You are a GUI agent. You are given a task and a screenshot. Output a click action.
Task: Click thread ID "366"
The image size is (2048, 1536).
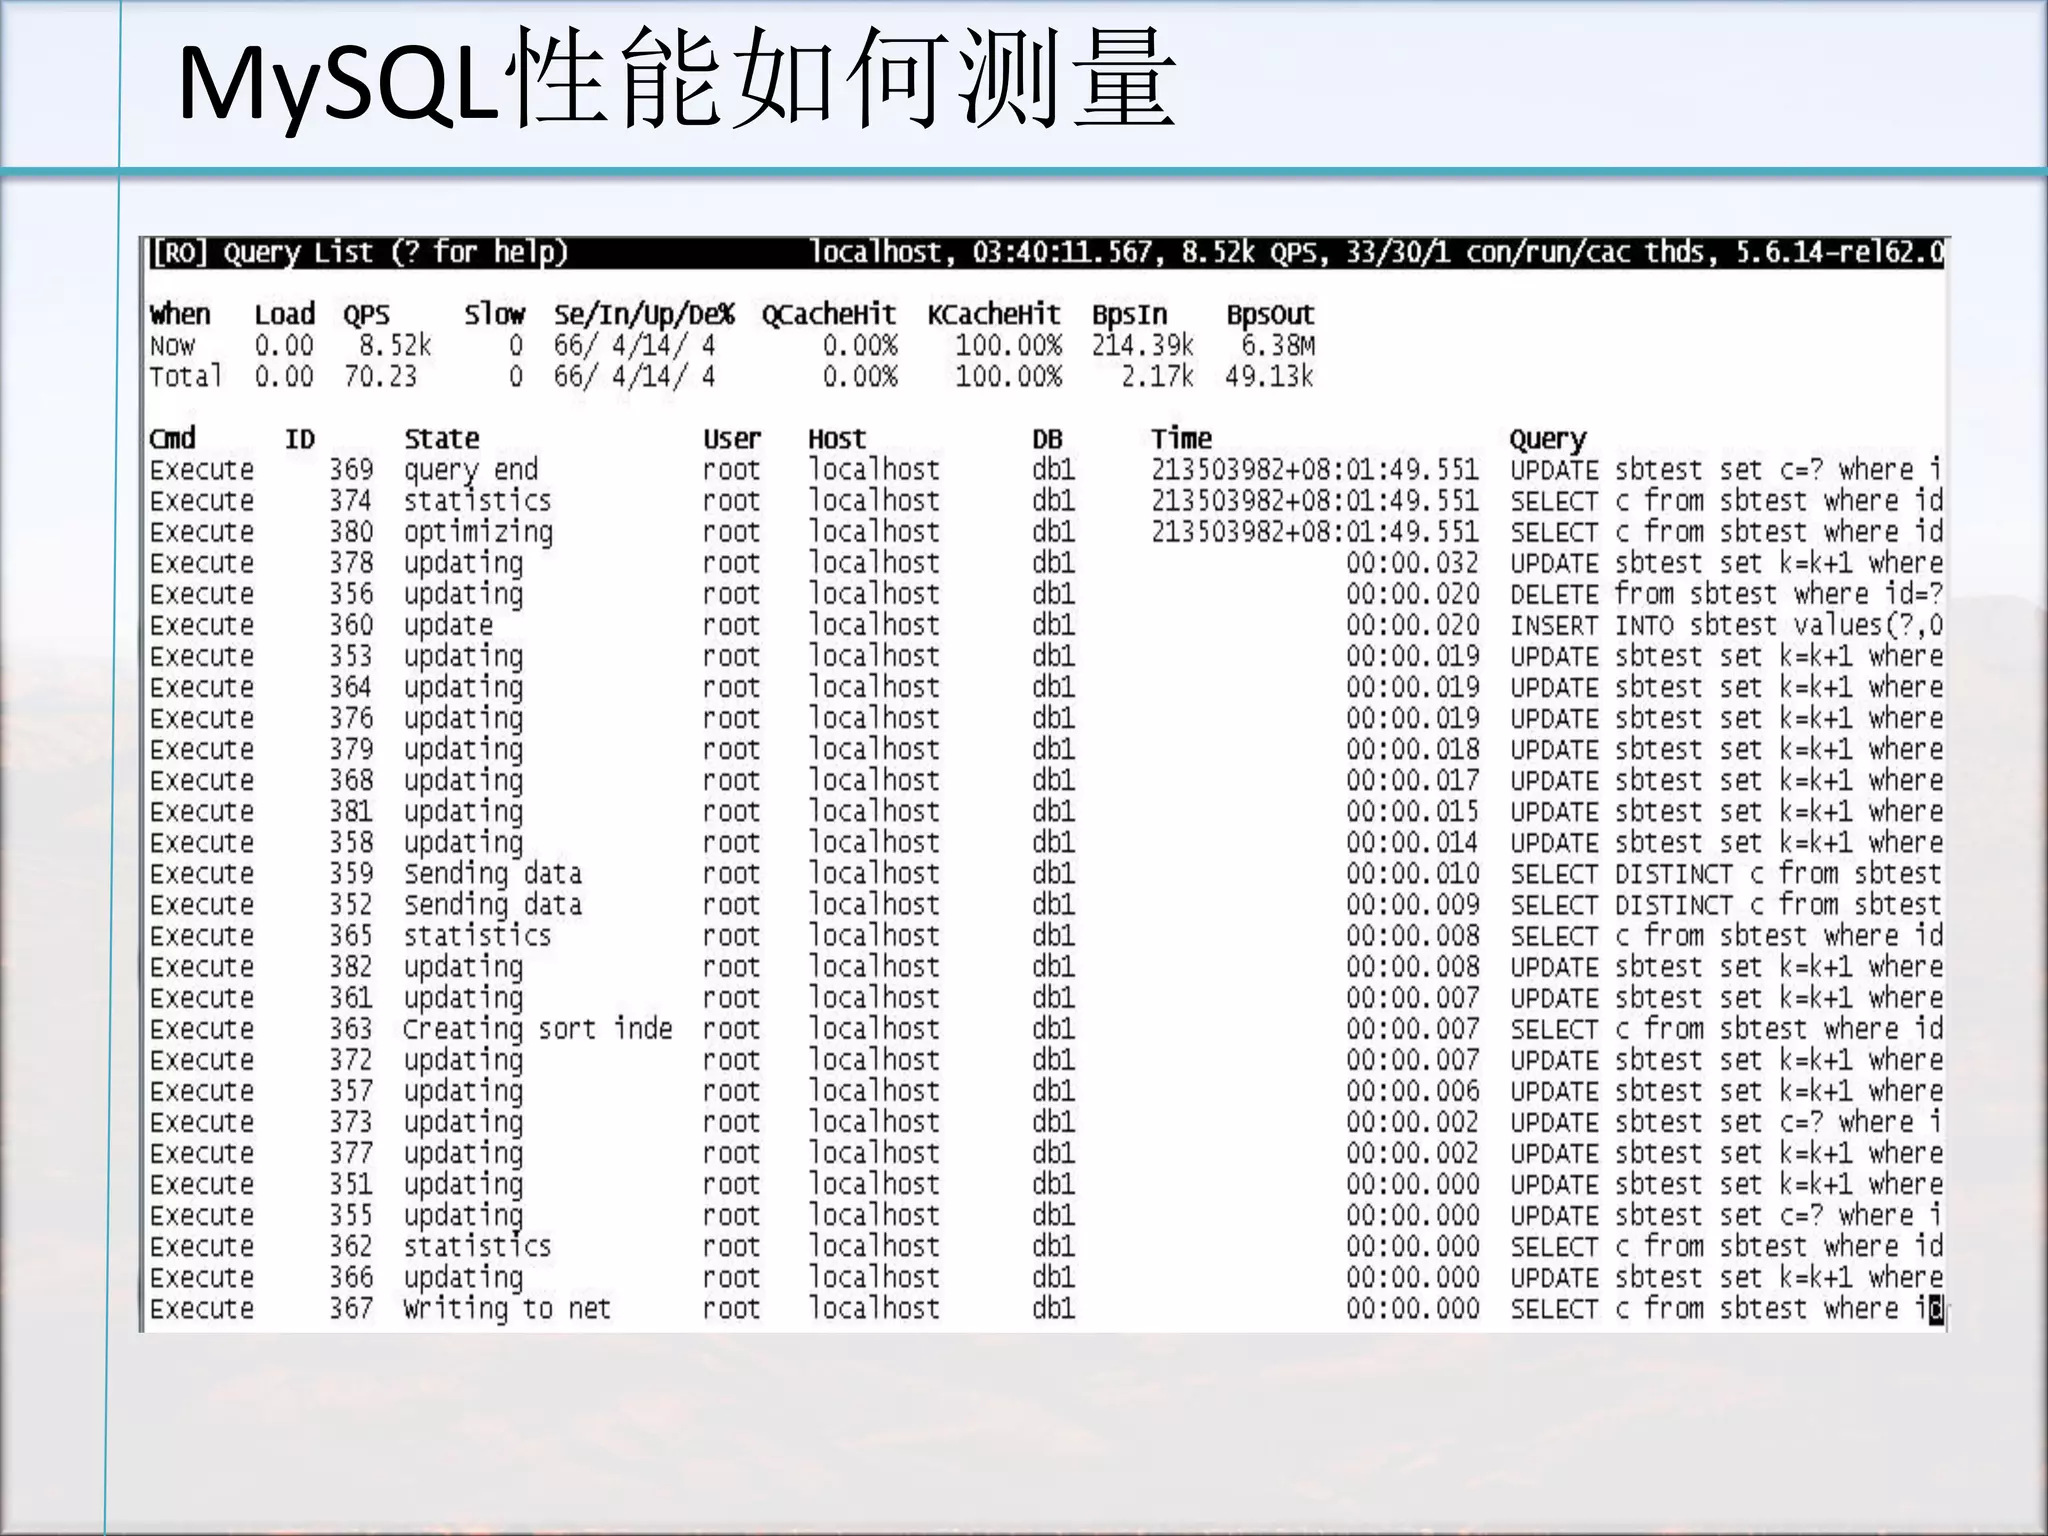tap(351, 1277)
